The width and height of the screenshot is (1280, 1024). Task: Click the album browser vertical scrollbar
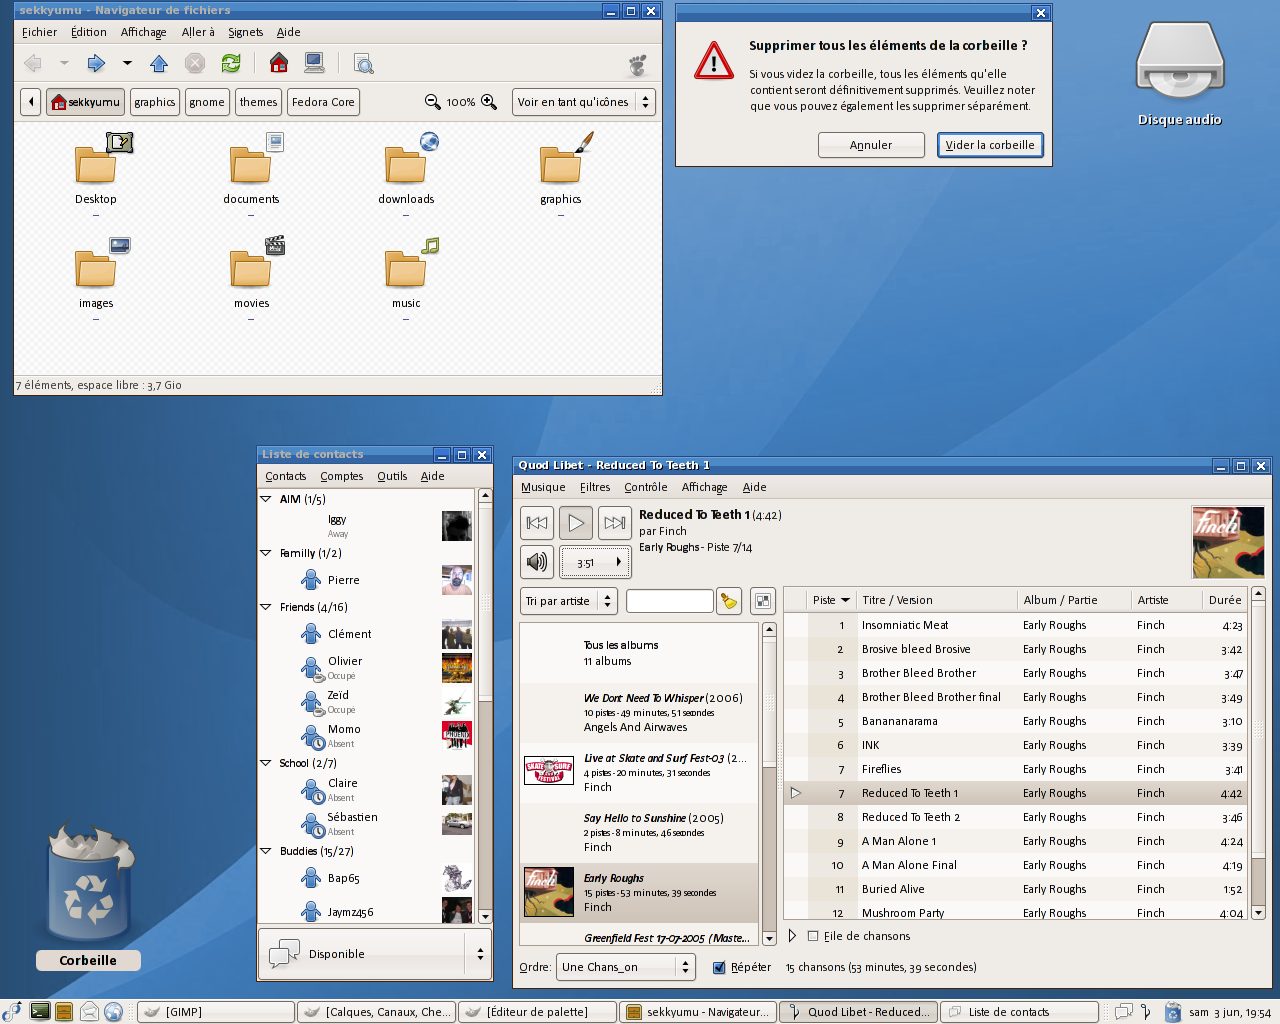click(769, 783)
